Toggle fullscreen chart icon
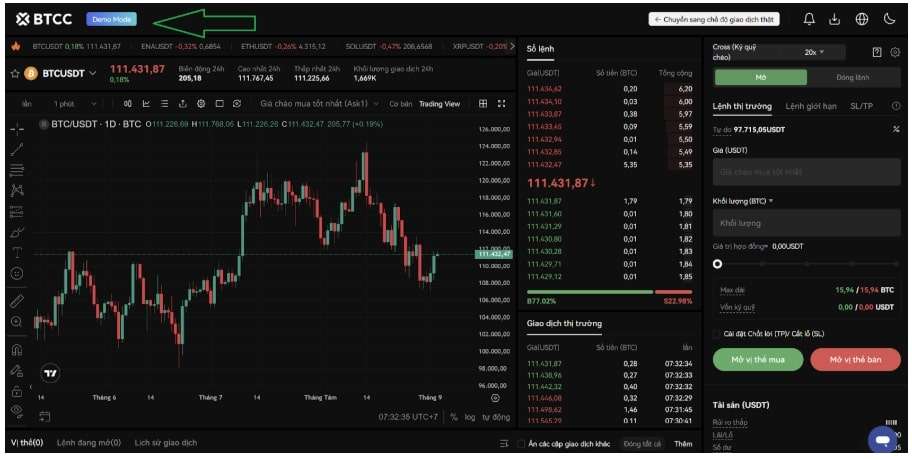 pyautogui.click(x=501, y=103)
